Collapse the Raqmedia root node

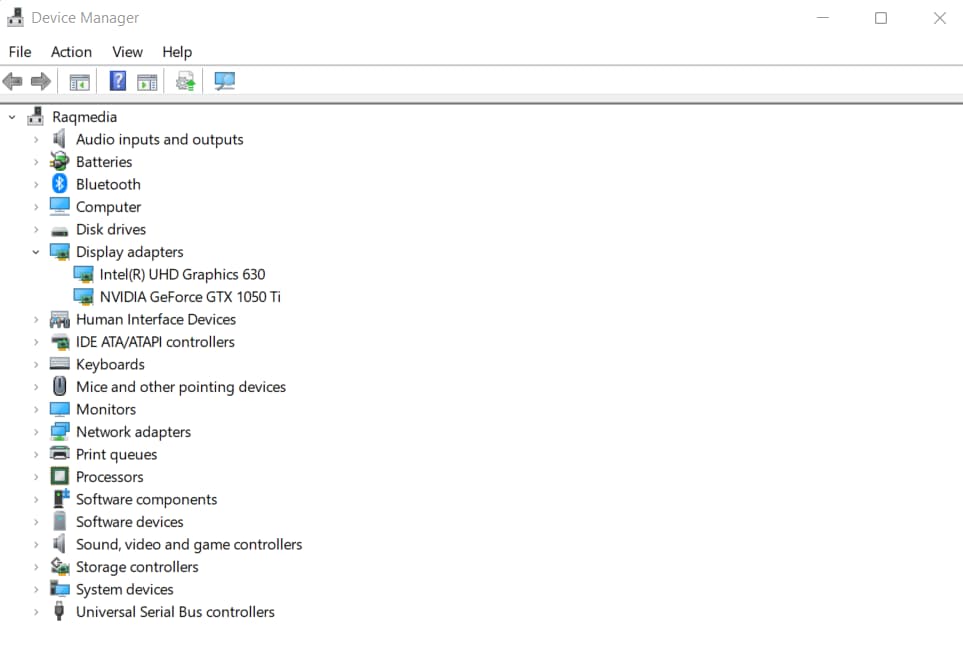pos(12,117)
